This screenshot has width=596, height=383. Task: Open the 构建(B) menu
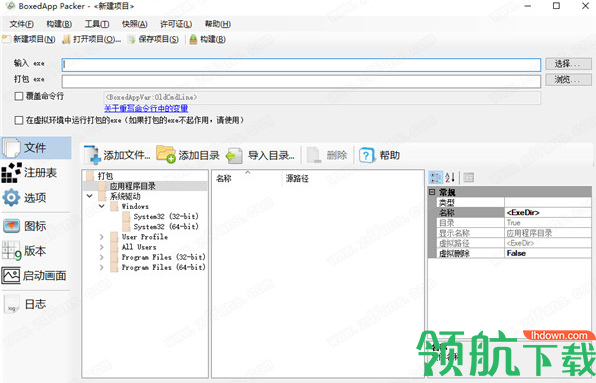(x=59, y=24)
